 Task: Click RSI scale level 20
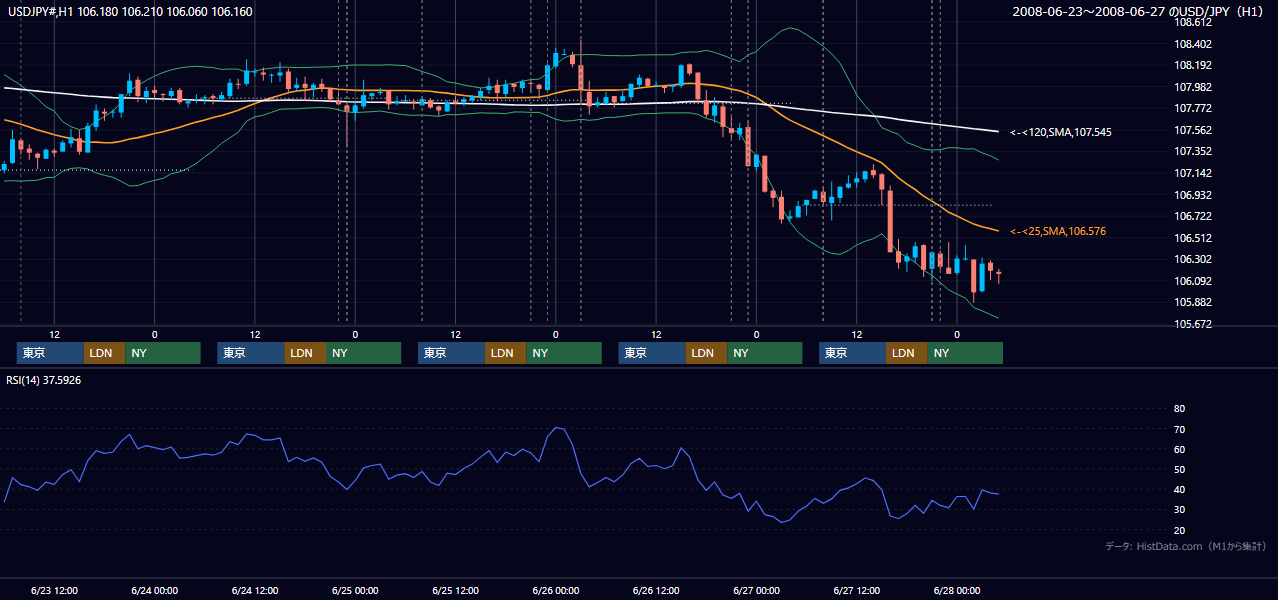tap(1179, 530)
